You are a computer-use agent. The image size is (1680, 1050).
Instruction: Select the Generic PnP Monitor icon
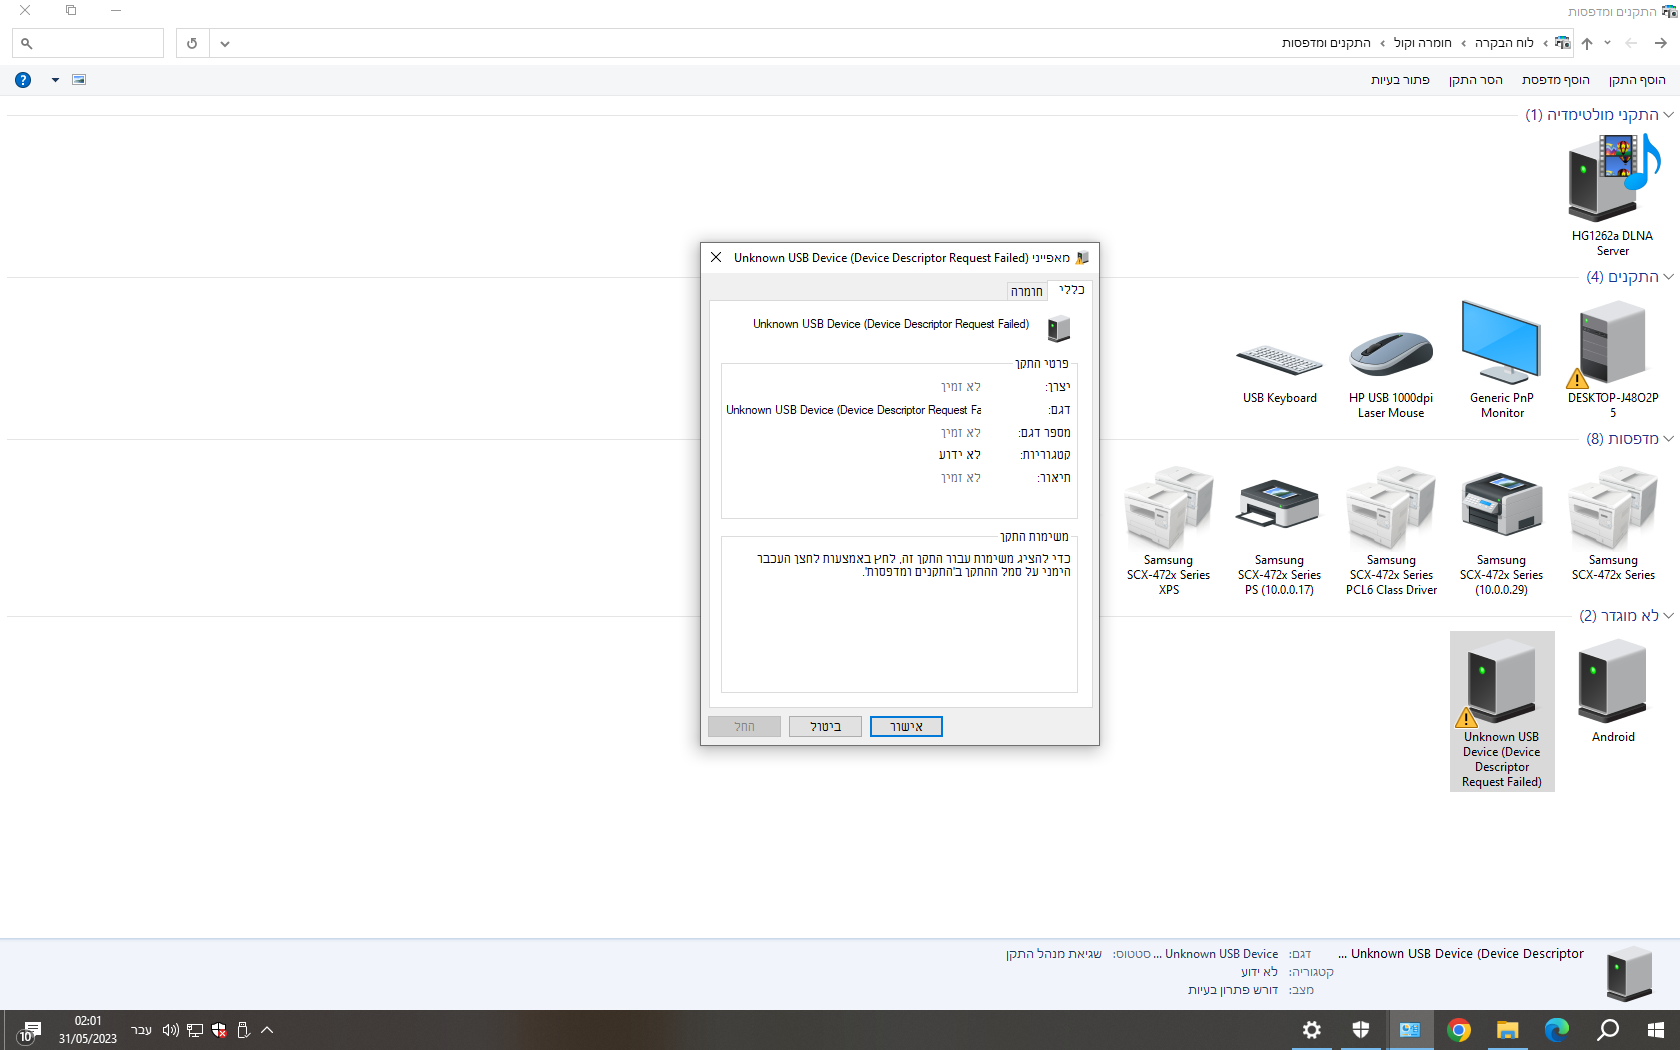[1501, 343]
